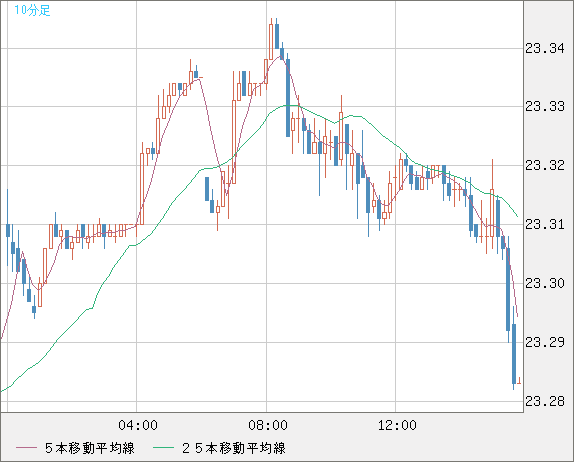This screenshot has width=574, height=462.
Task: Click the green 25-bar moving average legend line
Action: (163, 448)
